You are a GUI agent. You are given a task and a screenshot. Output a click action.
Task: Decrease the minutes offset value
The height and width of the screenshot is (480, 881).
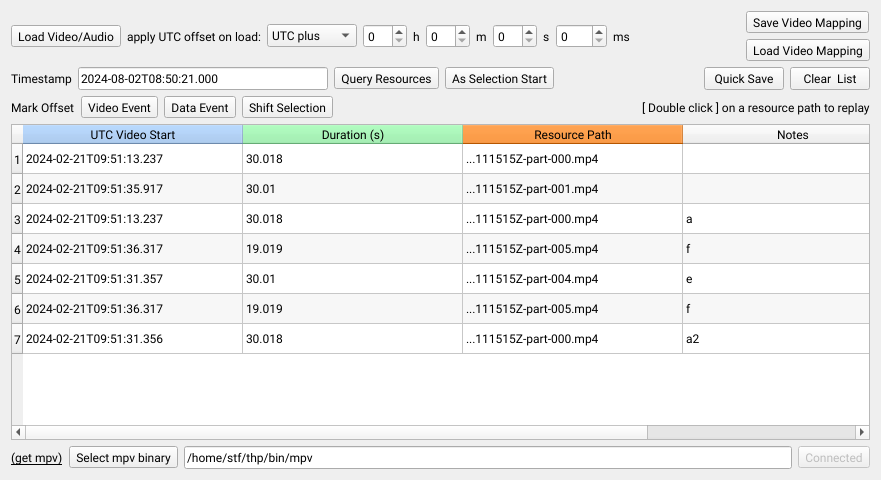[x=462, y=41]
